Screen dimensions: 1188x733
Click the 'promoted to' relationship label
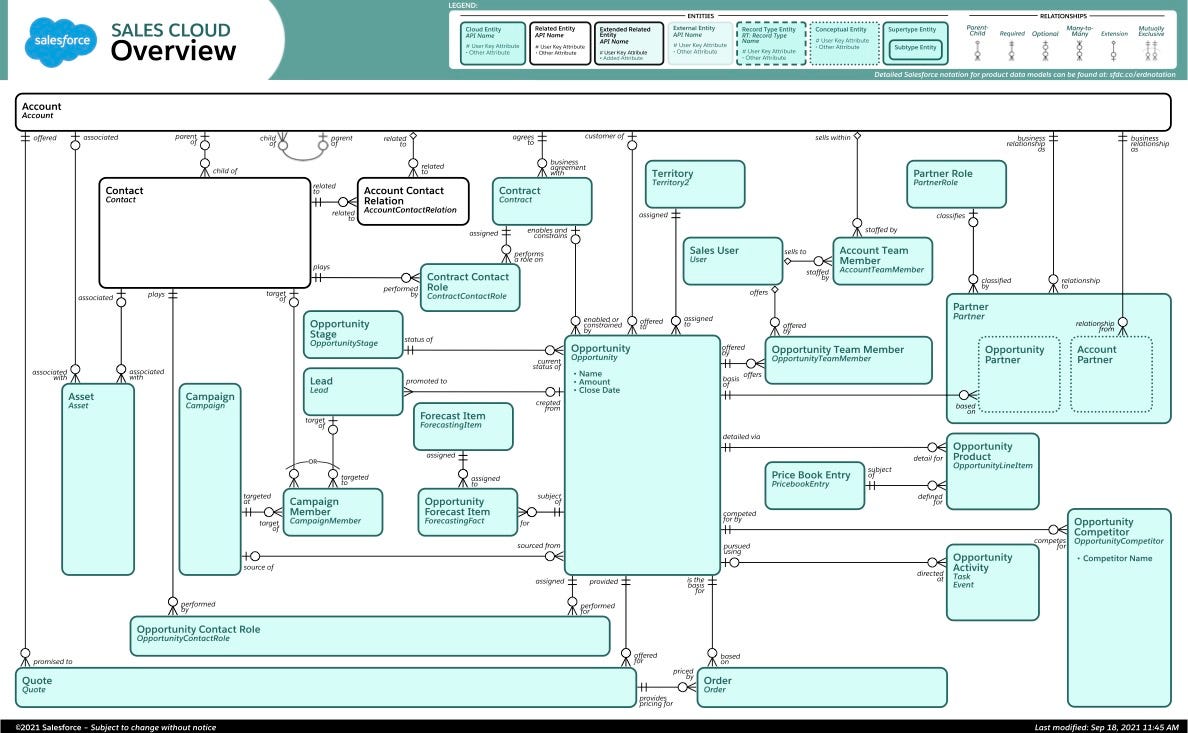point(427,381)
